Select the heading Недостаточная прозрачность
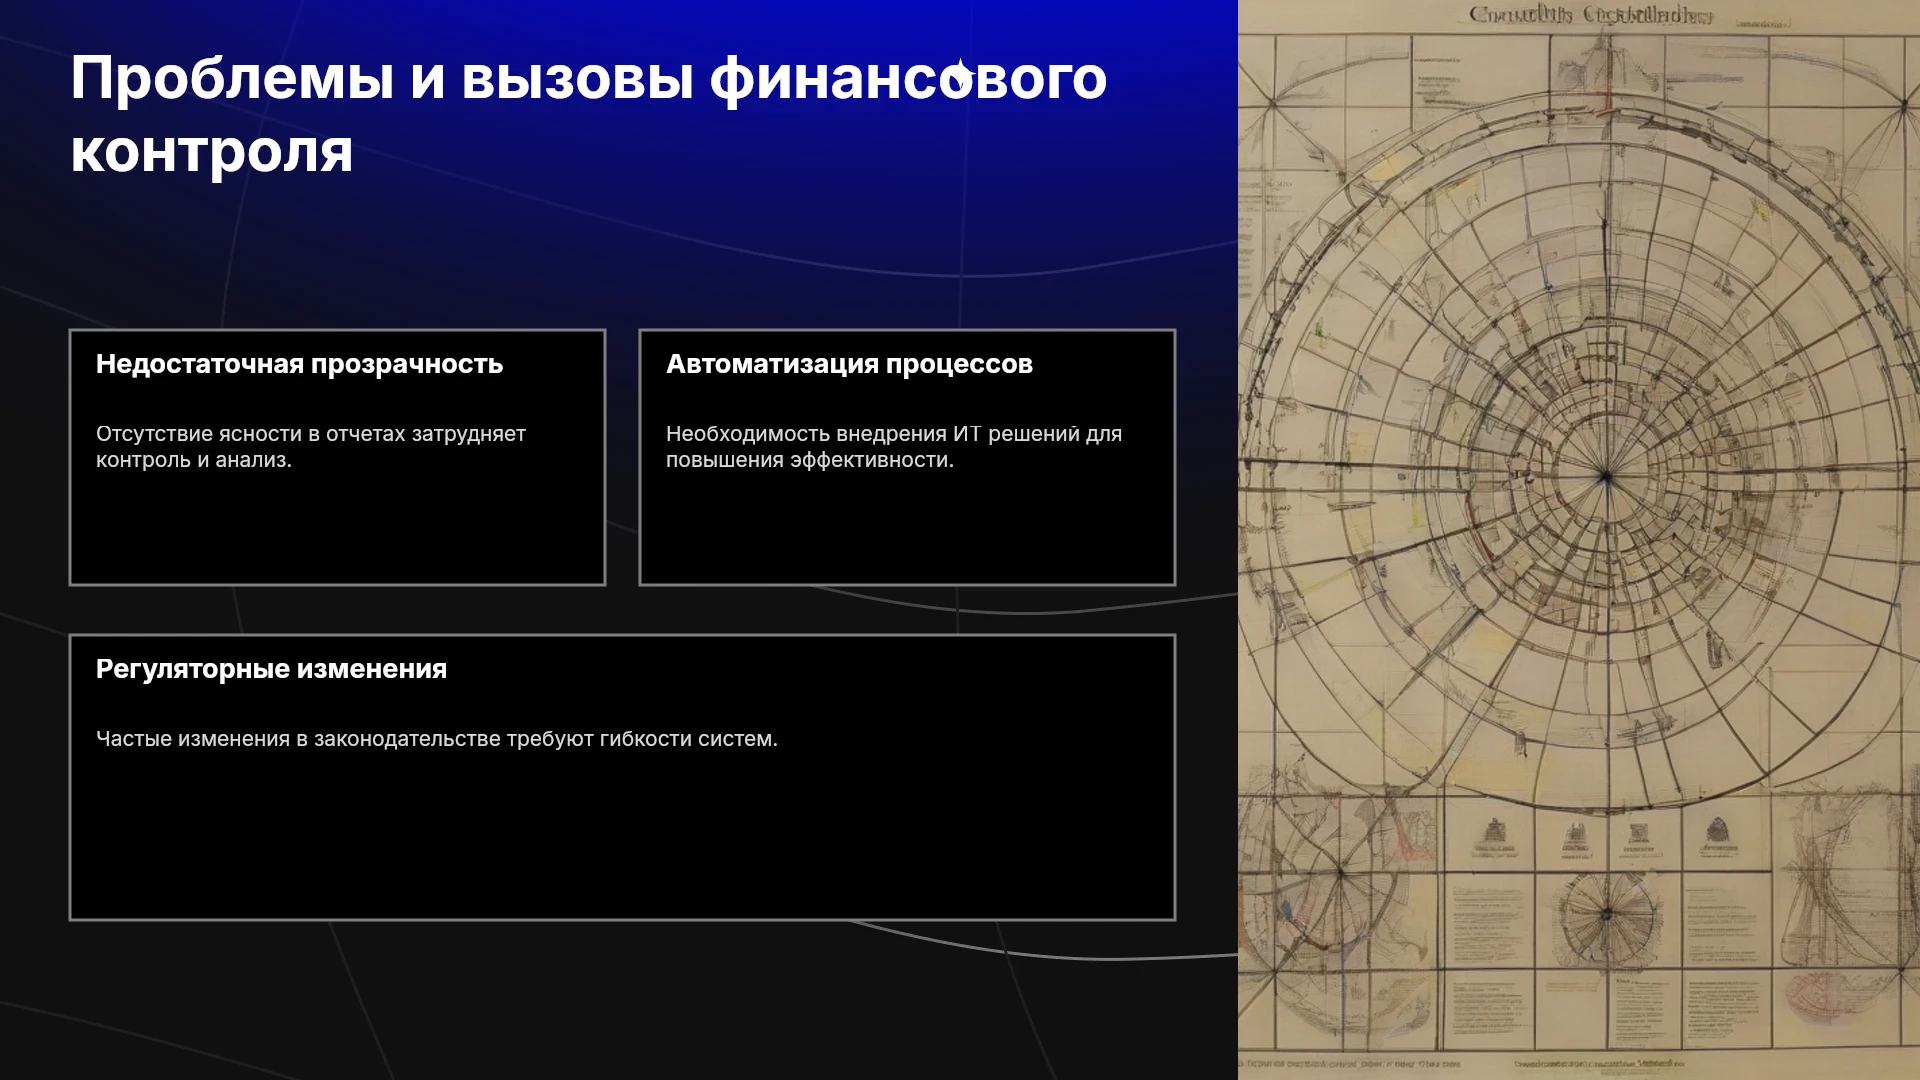 pyautogui.click(x=299, y=364)
